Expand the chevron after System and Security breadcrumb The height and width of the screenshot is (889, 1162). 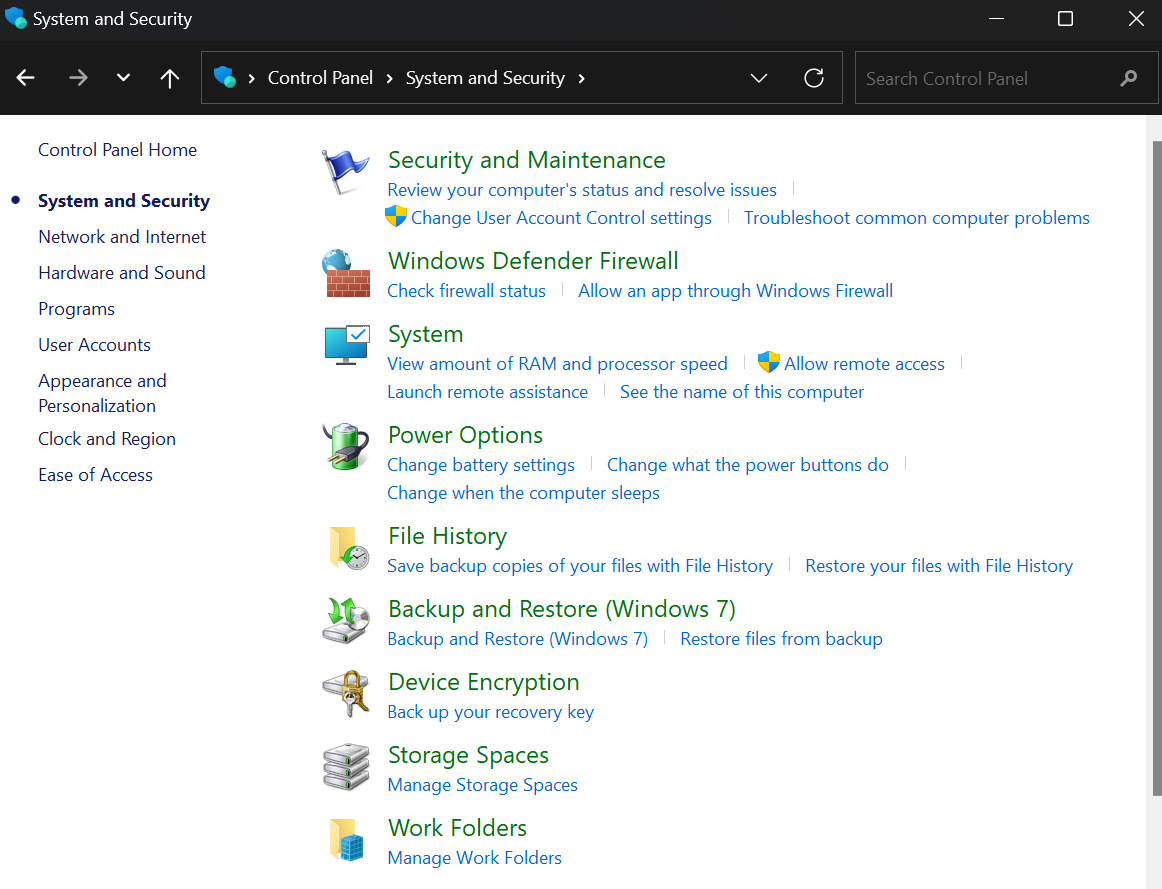582,78
